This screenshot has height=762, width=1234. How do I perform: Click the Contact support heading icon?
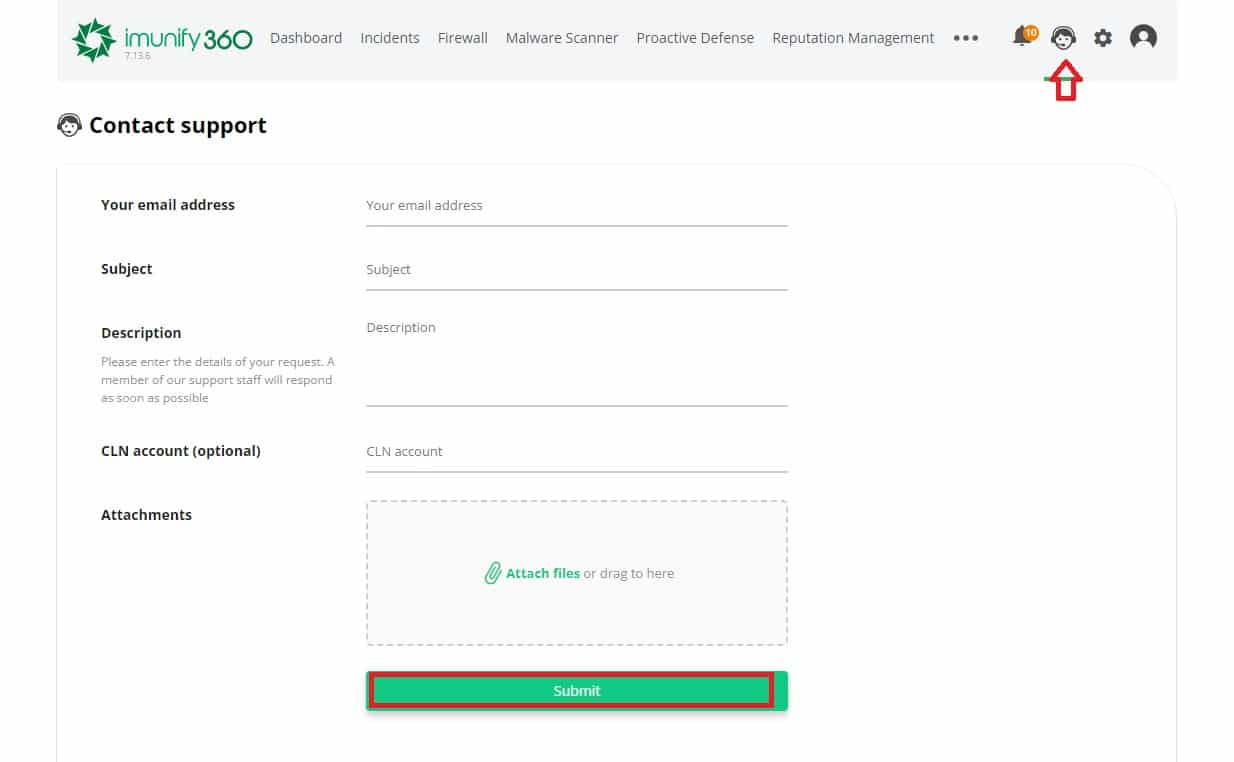69,125
